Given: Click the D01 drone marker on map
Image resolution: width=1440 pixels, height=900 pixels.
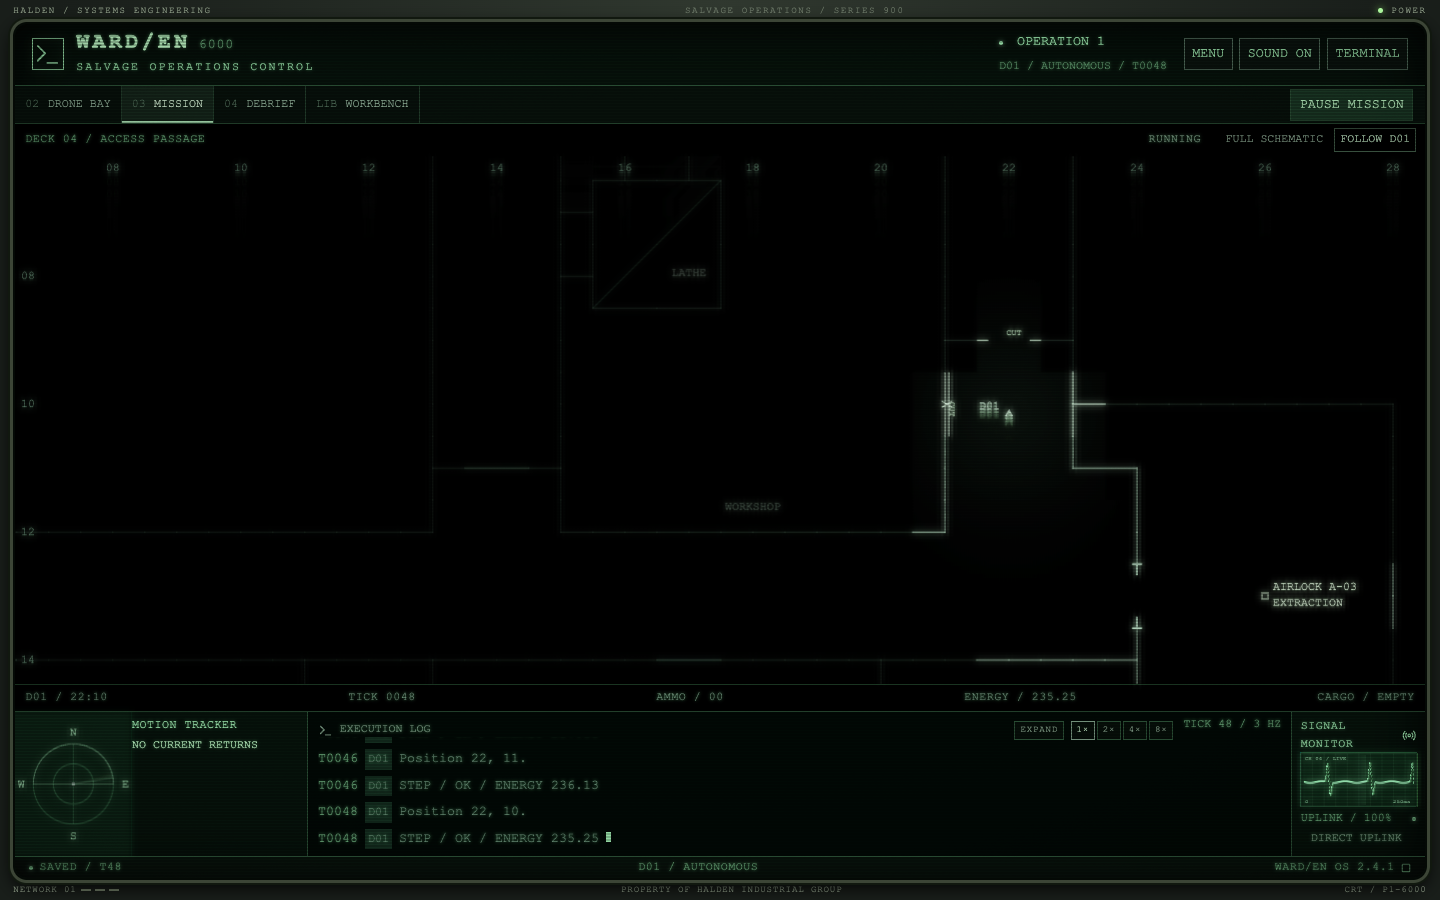Looking at the screenshot, I should (x=1008, y=415).
